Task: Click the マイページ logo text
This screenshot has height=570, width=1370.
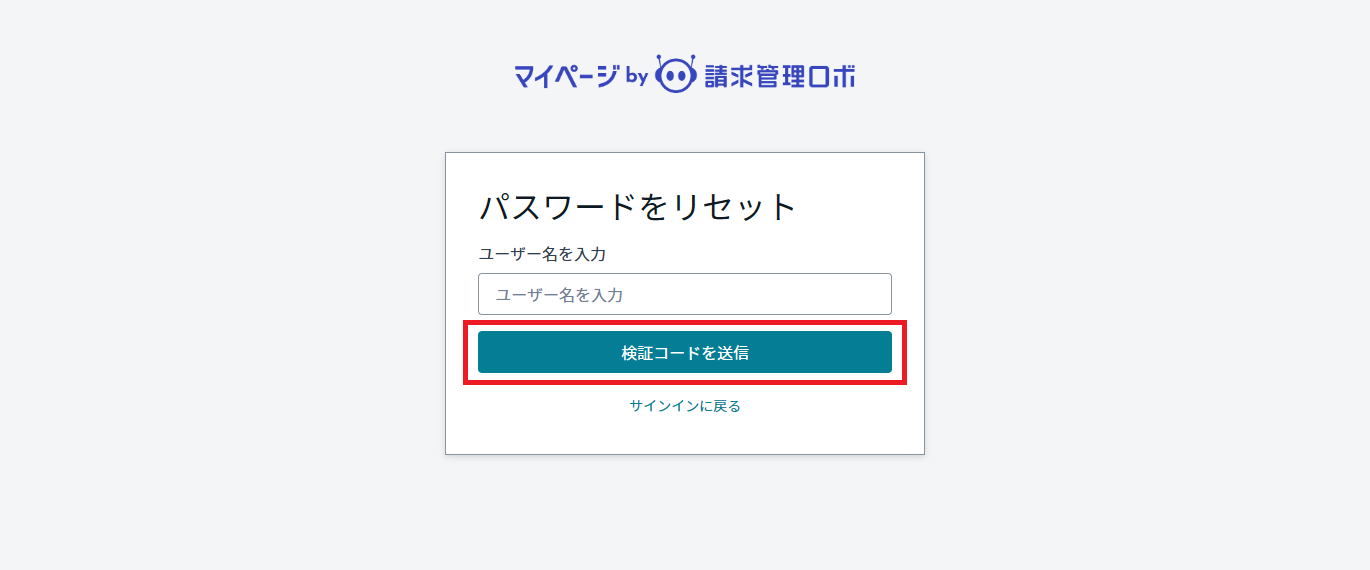Action: [x=567, y=76]
